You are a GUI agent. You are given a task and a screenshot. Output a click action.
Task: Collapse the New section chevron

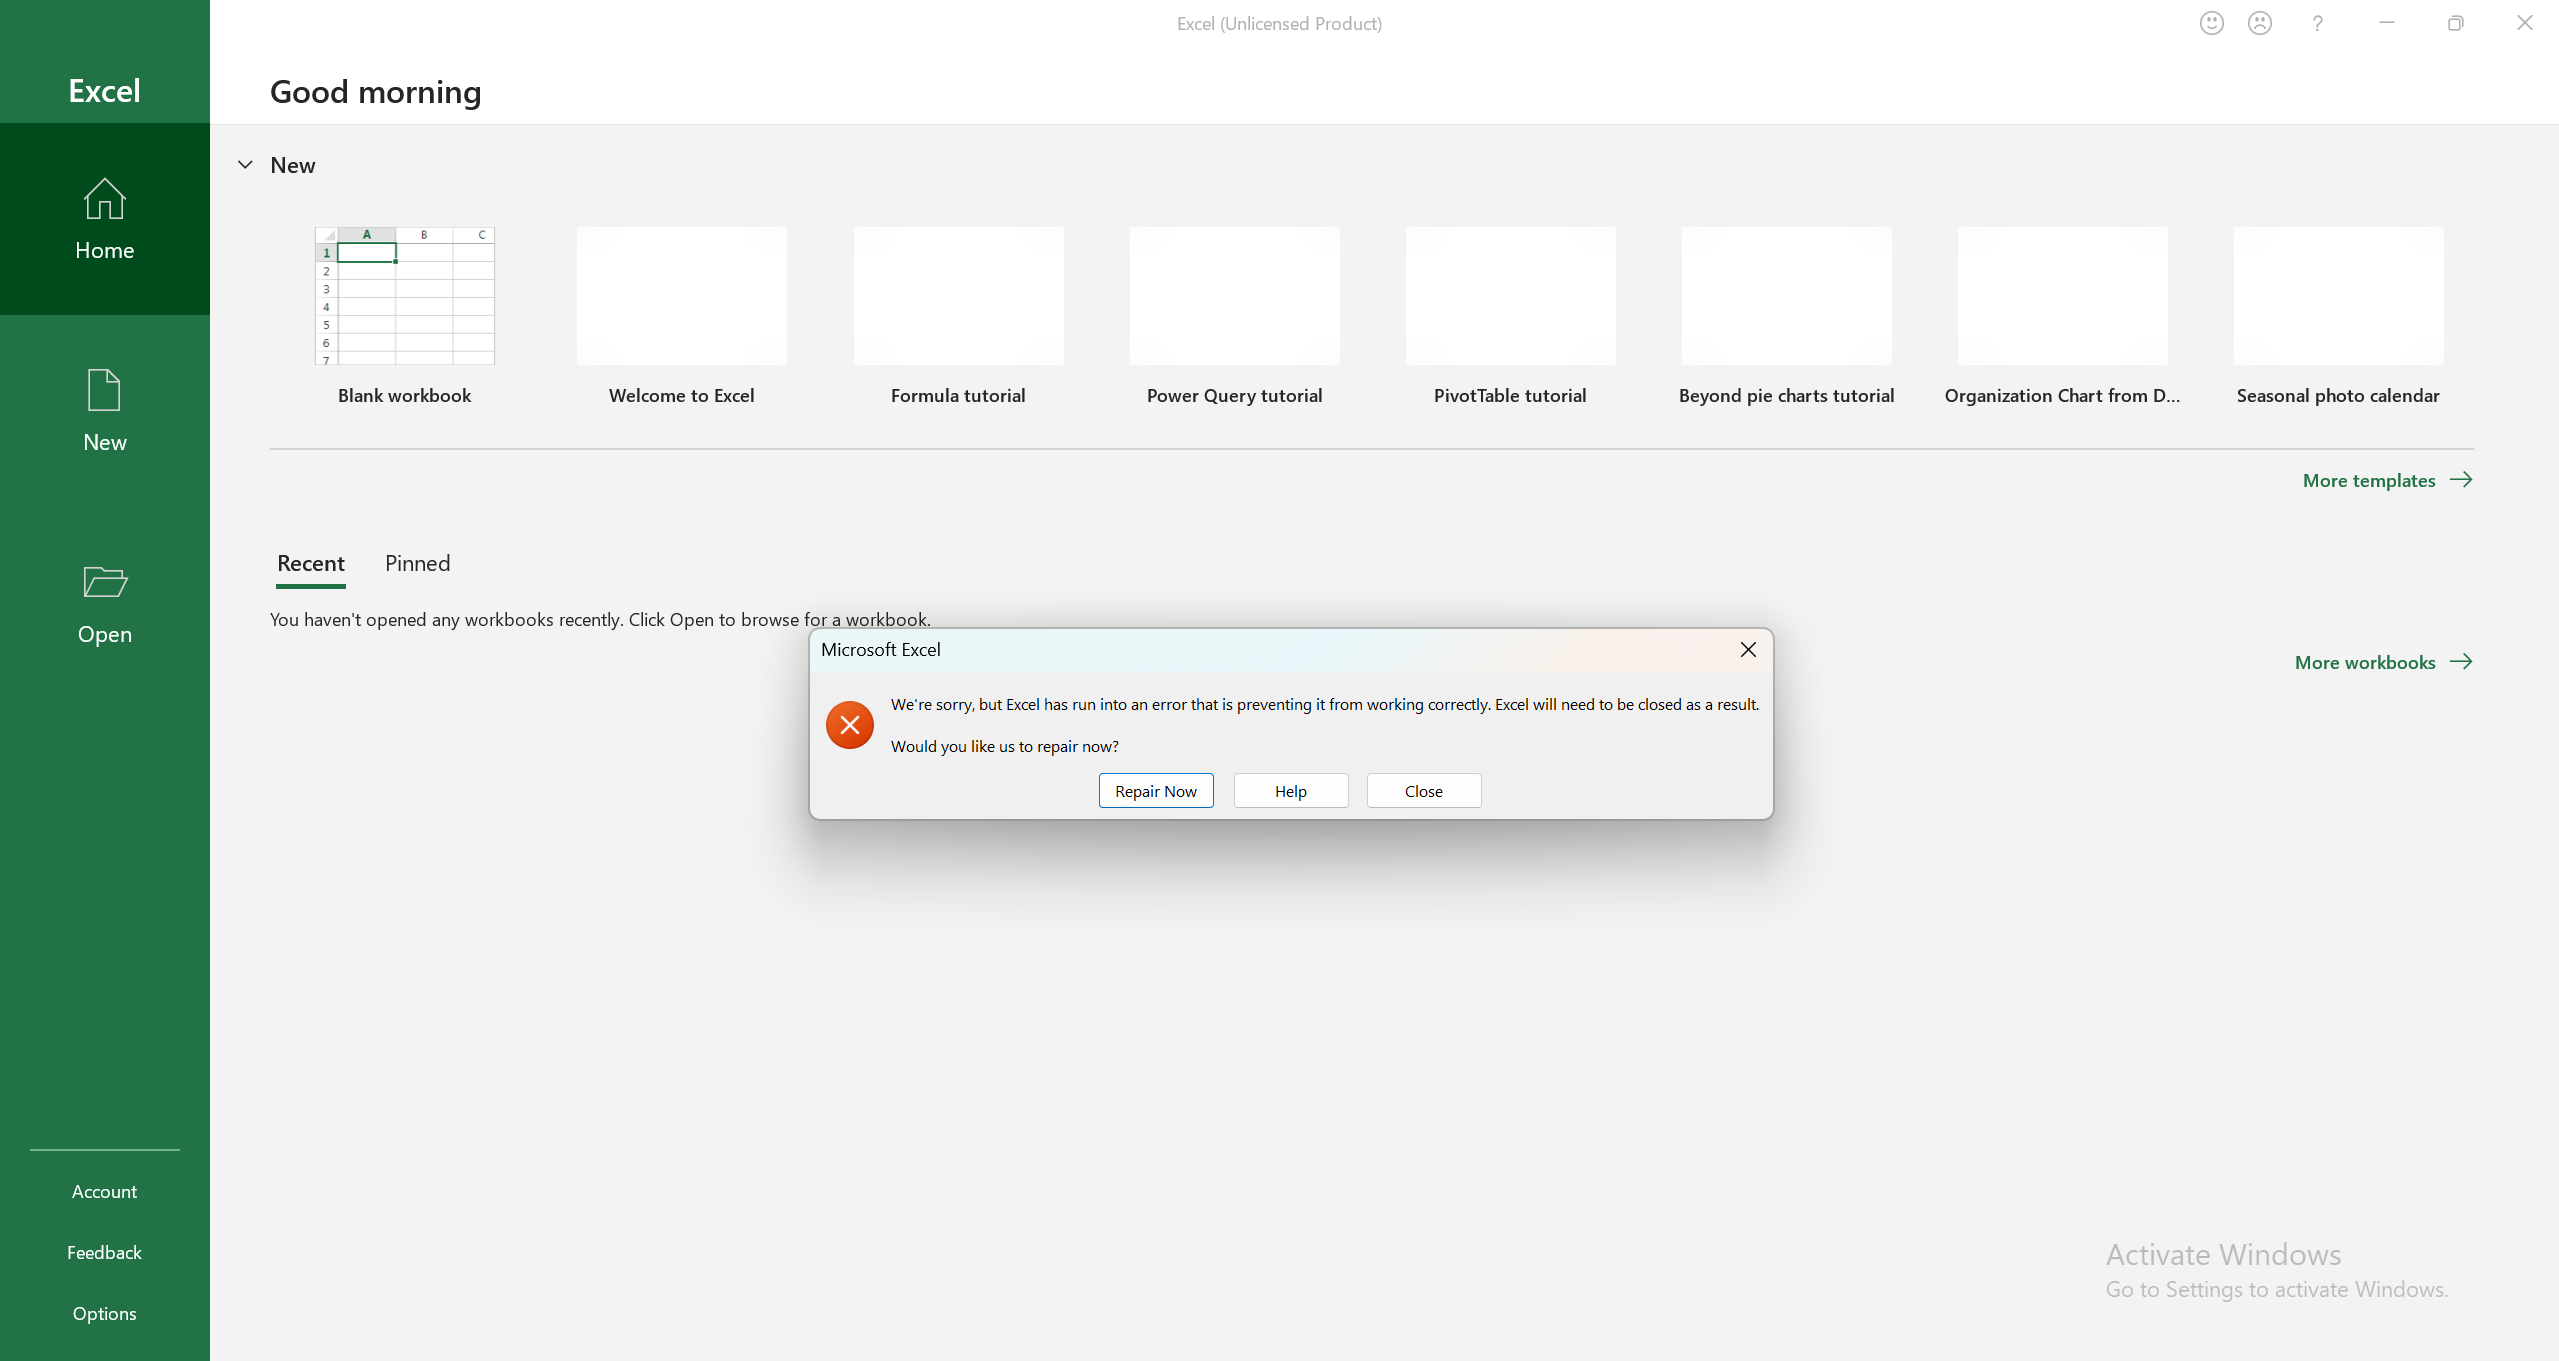tap(245, 165)
